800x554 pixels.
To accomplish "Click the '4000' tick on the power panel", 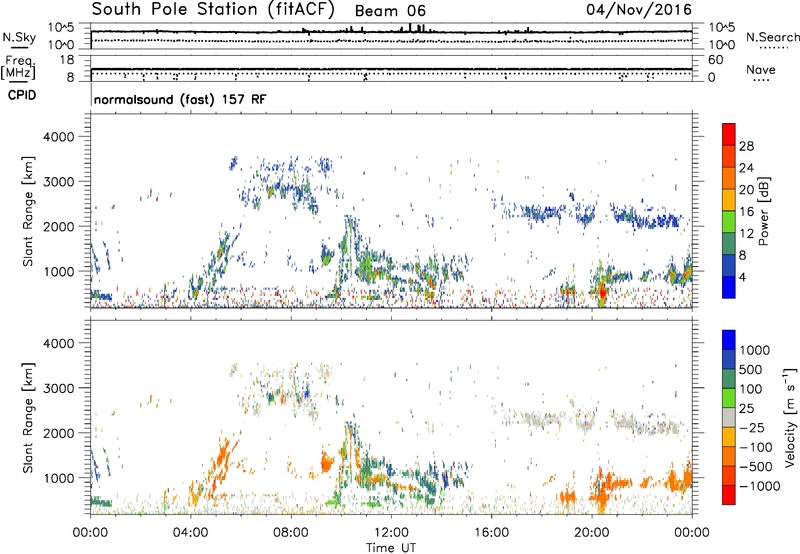I will (x=59, y=137).
